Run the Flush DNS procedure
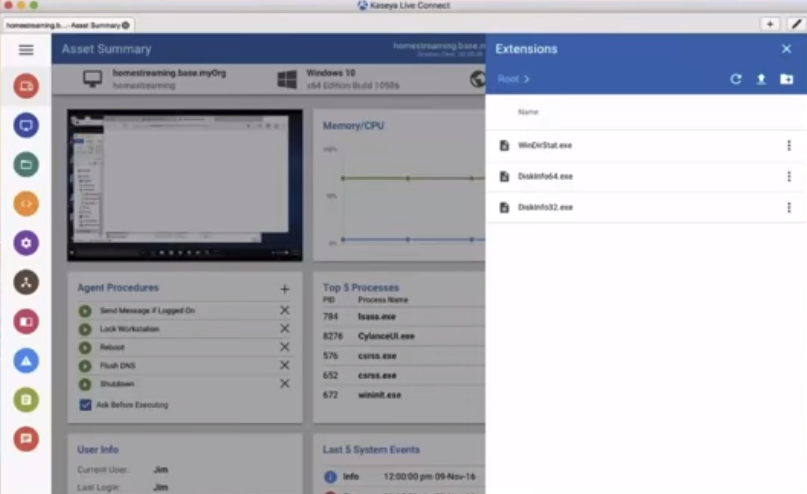807x494 pixels. click(85, 366)
